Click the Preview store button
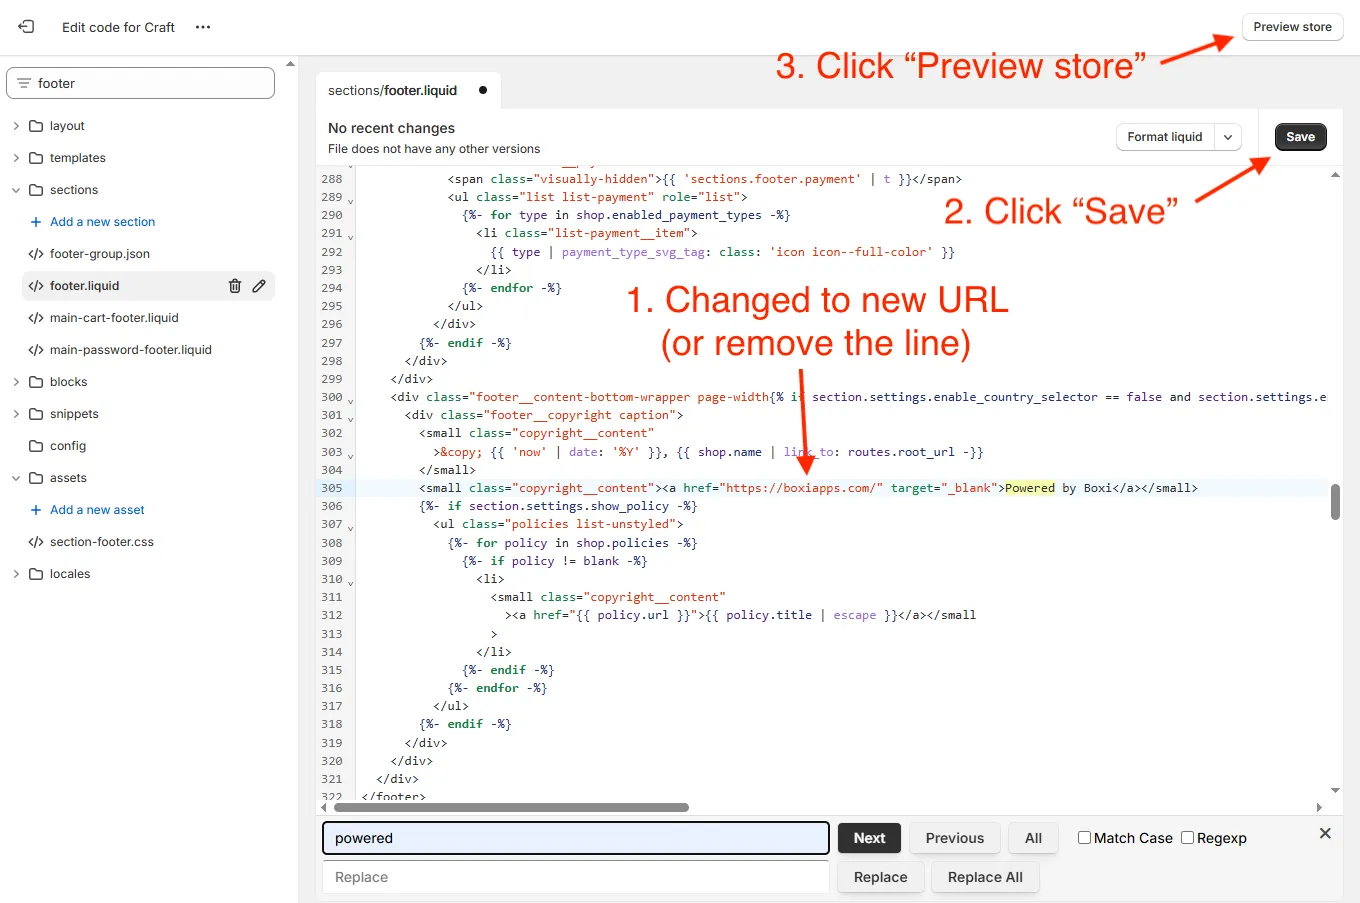 [1292, 27]
